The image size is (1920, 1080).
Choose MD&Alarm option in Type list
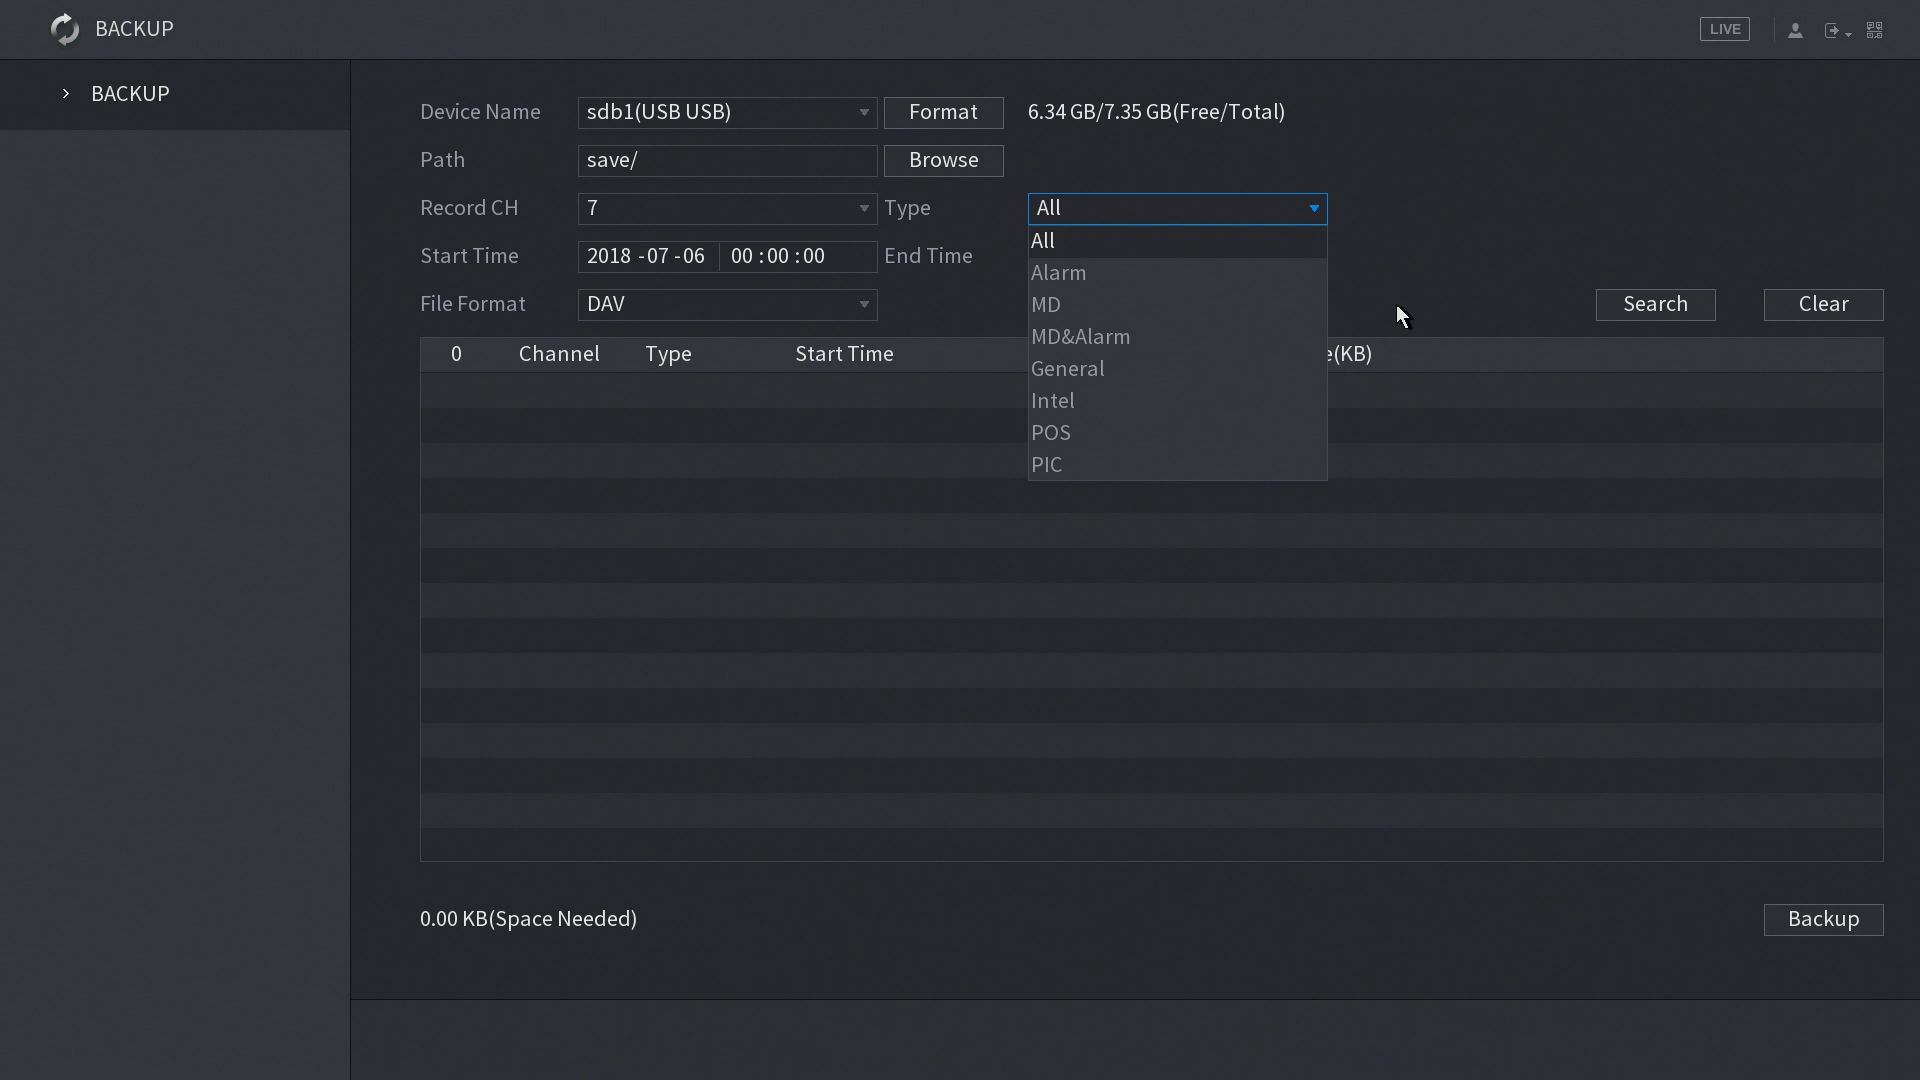[1080, 337]
